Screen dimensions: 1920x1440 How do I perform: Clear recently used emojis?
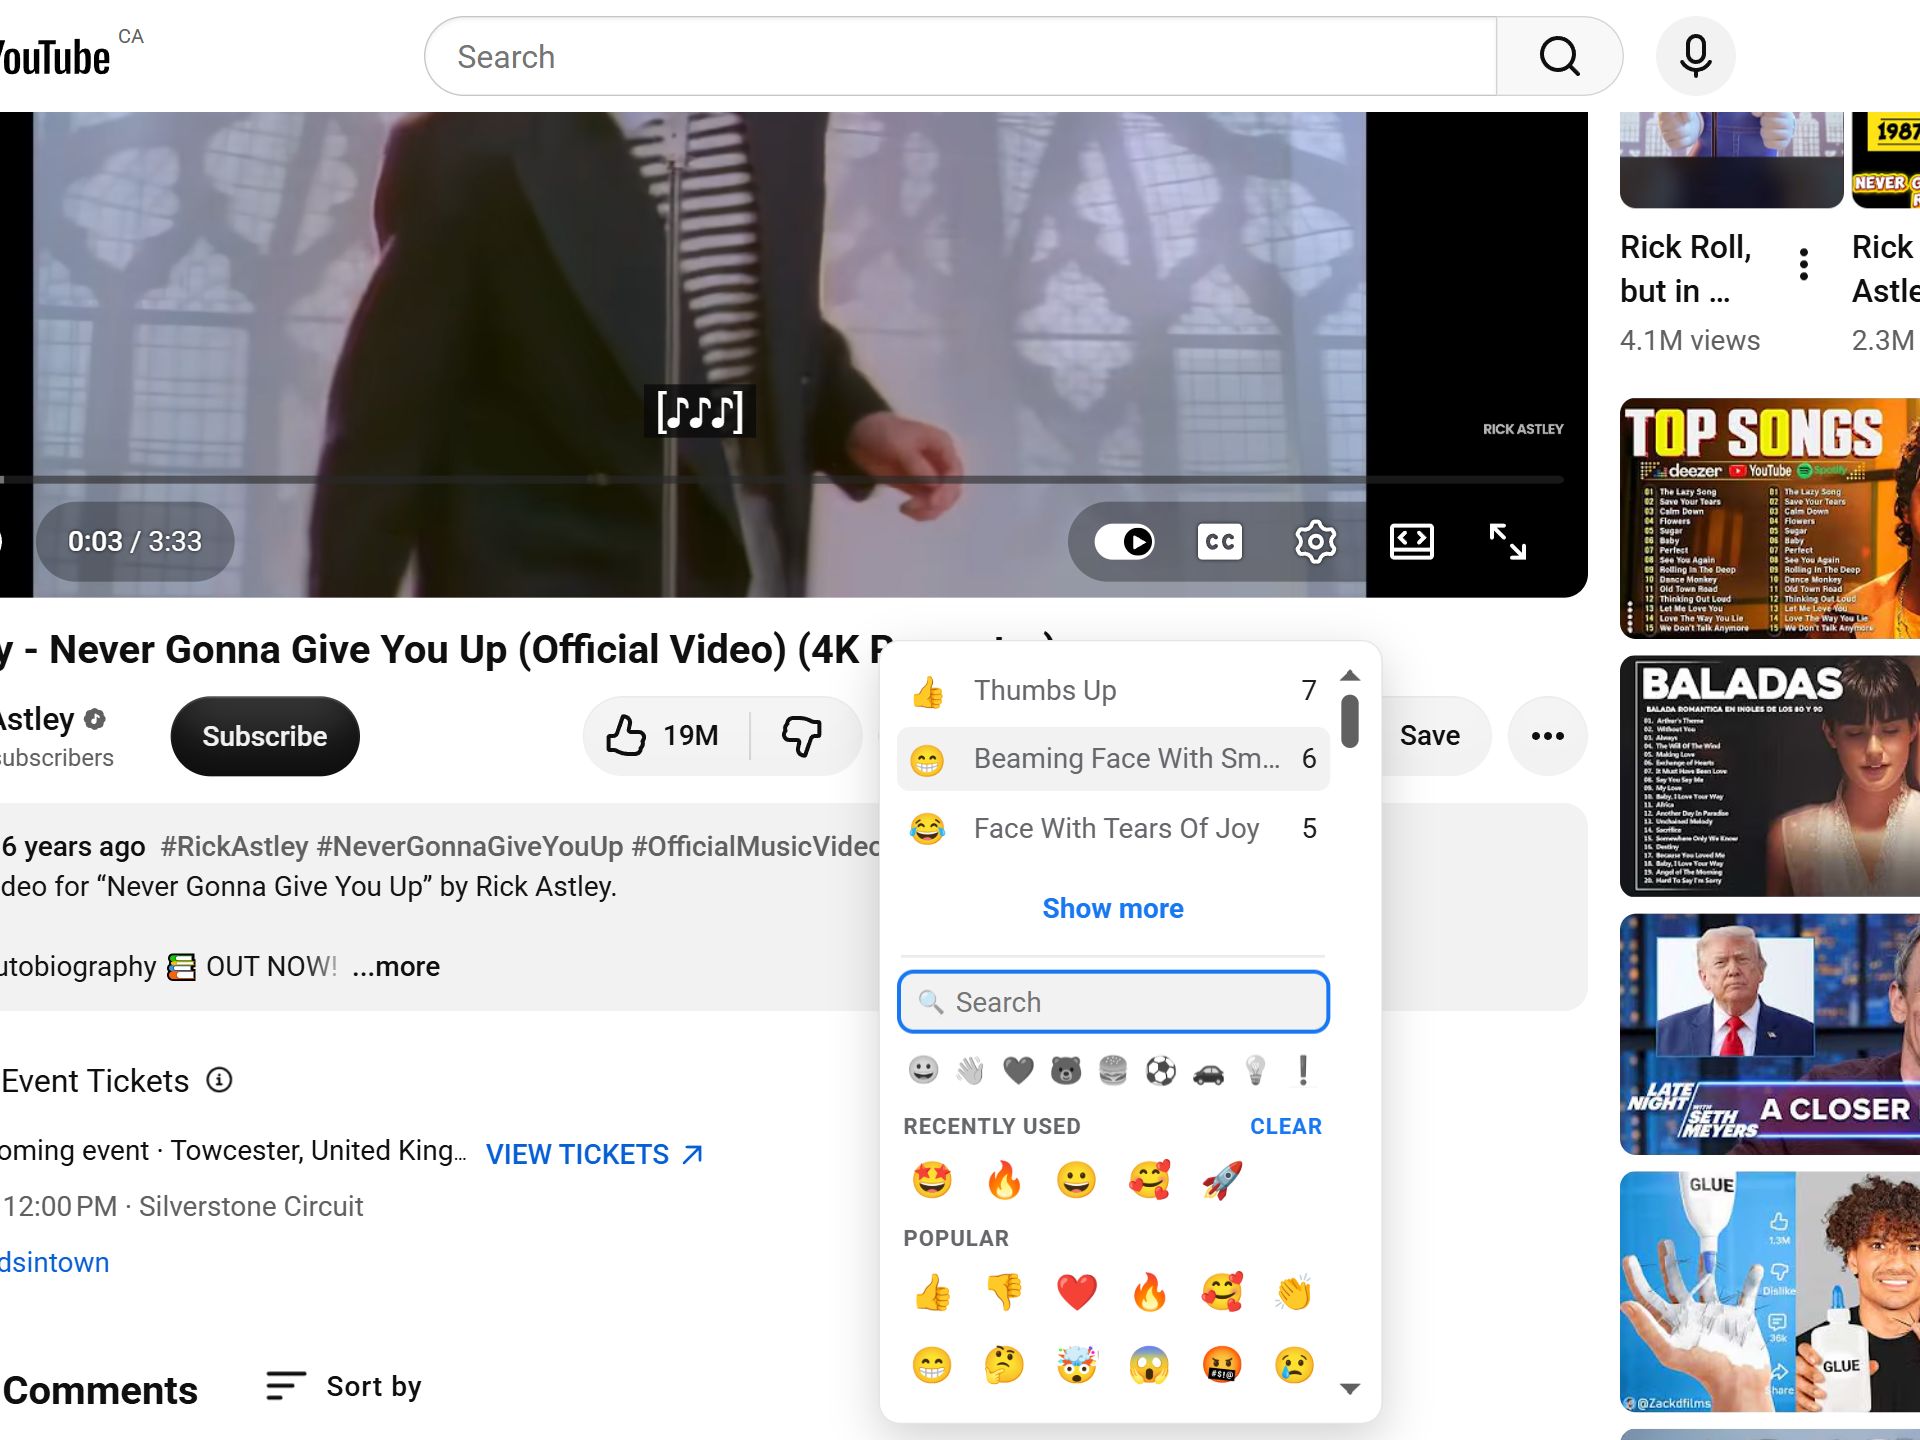[1286, 1126]
